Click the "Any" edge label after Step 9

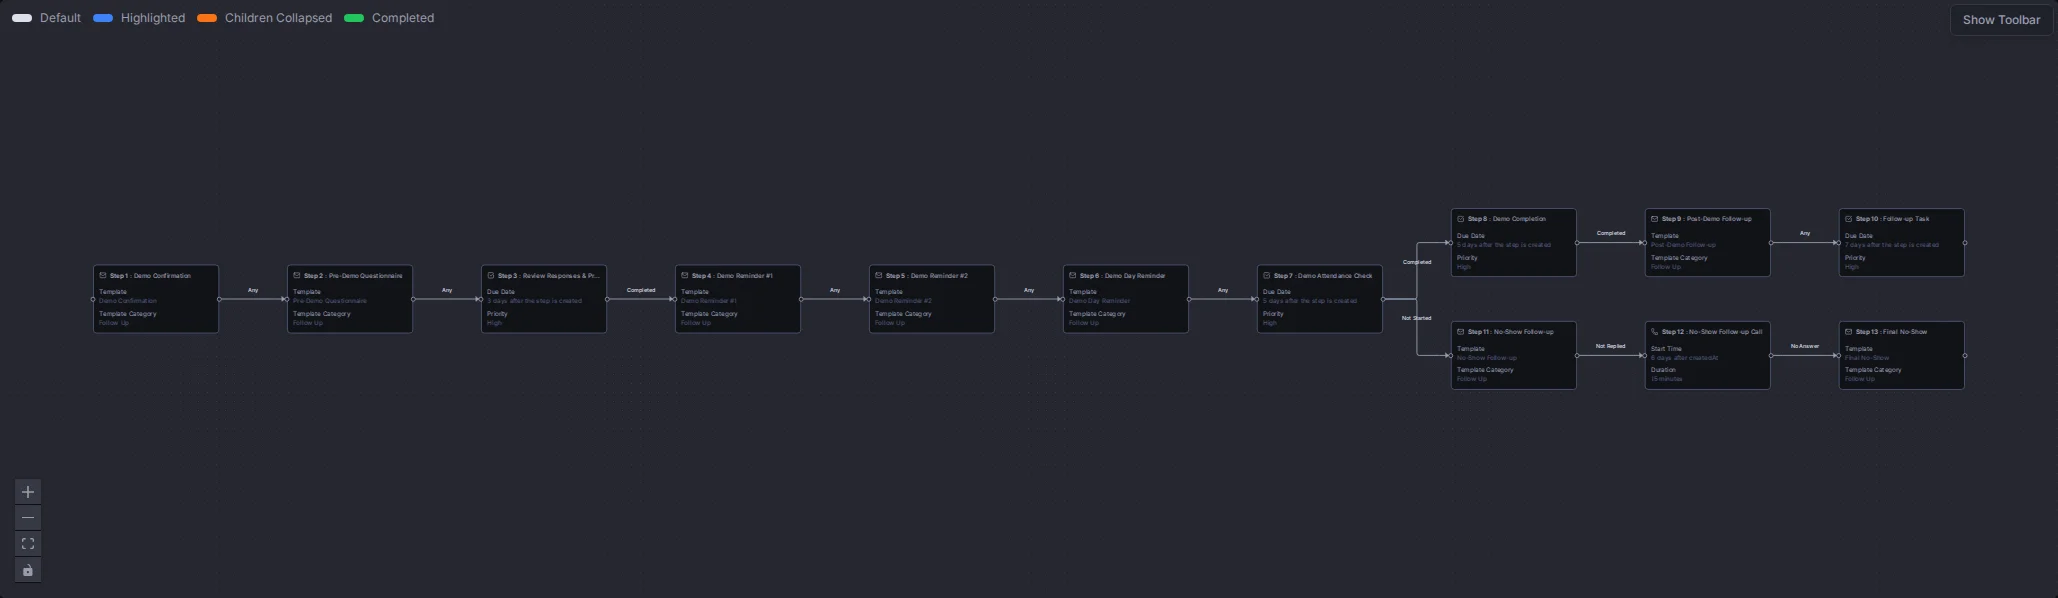(1805, 233)
